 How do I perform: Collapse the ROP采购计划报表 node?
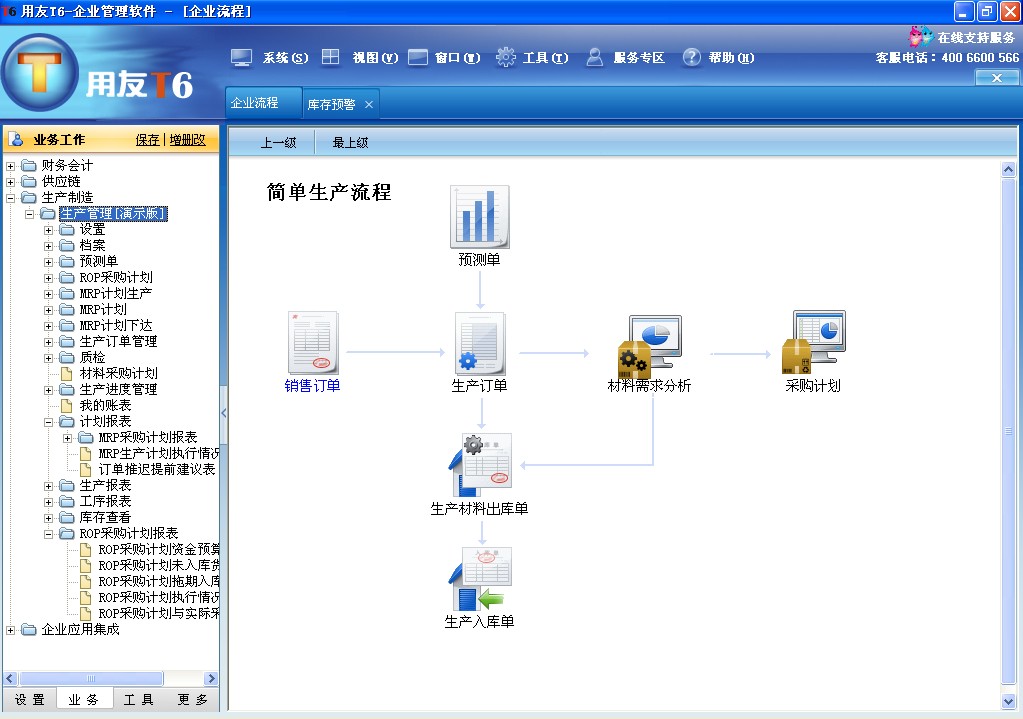(48, 534)
